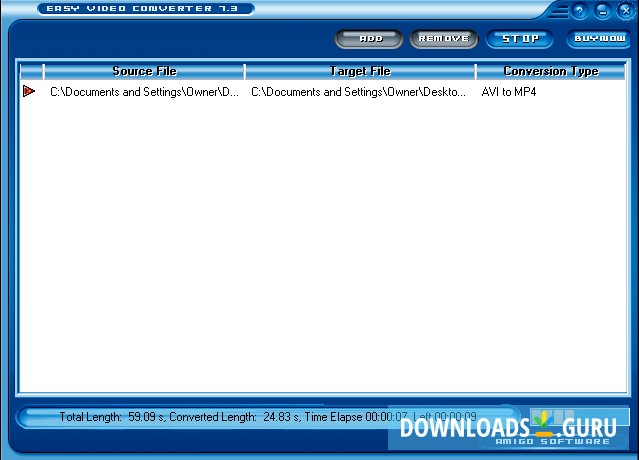Click the 'Converted Length: 24.83 s' status text
This screenshot has width=639, height=460.
point(234,417)
